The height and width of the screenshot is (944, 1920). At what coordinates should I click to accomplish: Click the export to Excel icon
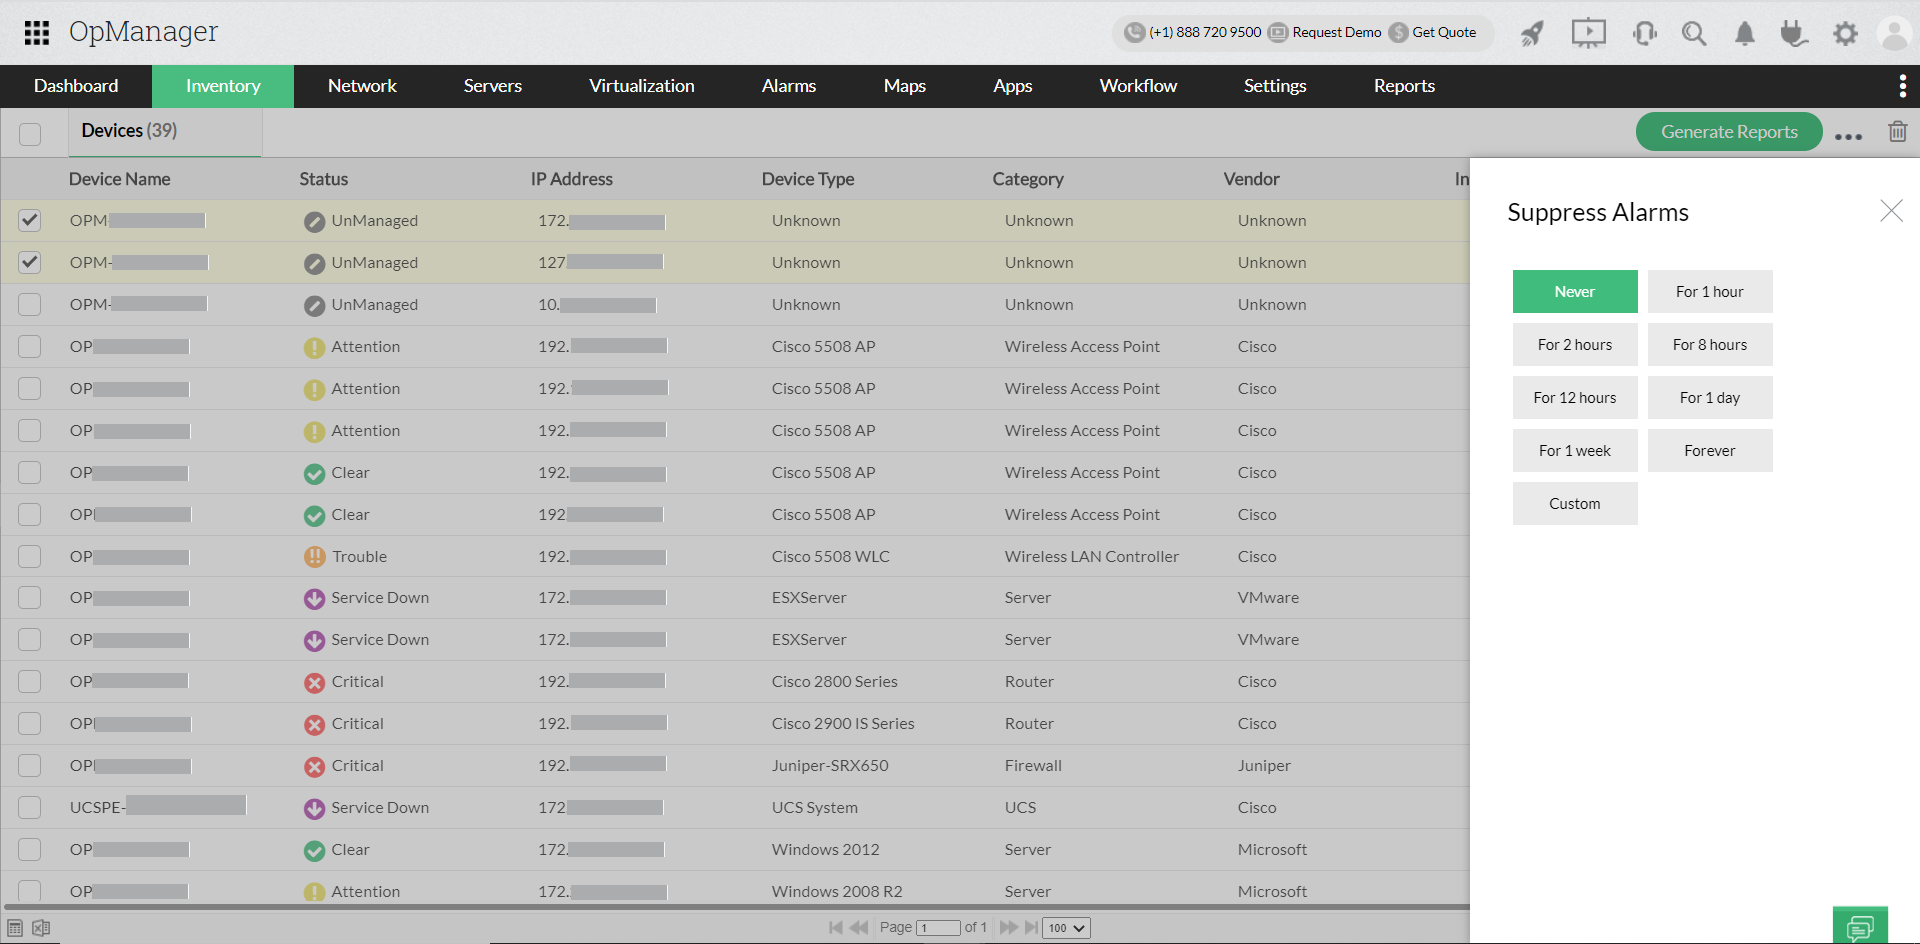(x=41, y=928)
